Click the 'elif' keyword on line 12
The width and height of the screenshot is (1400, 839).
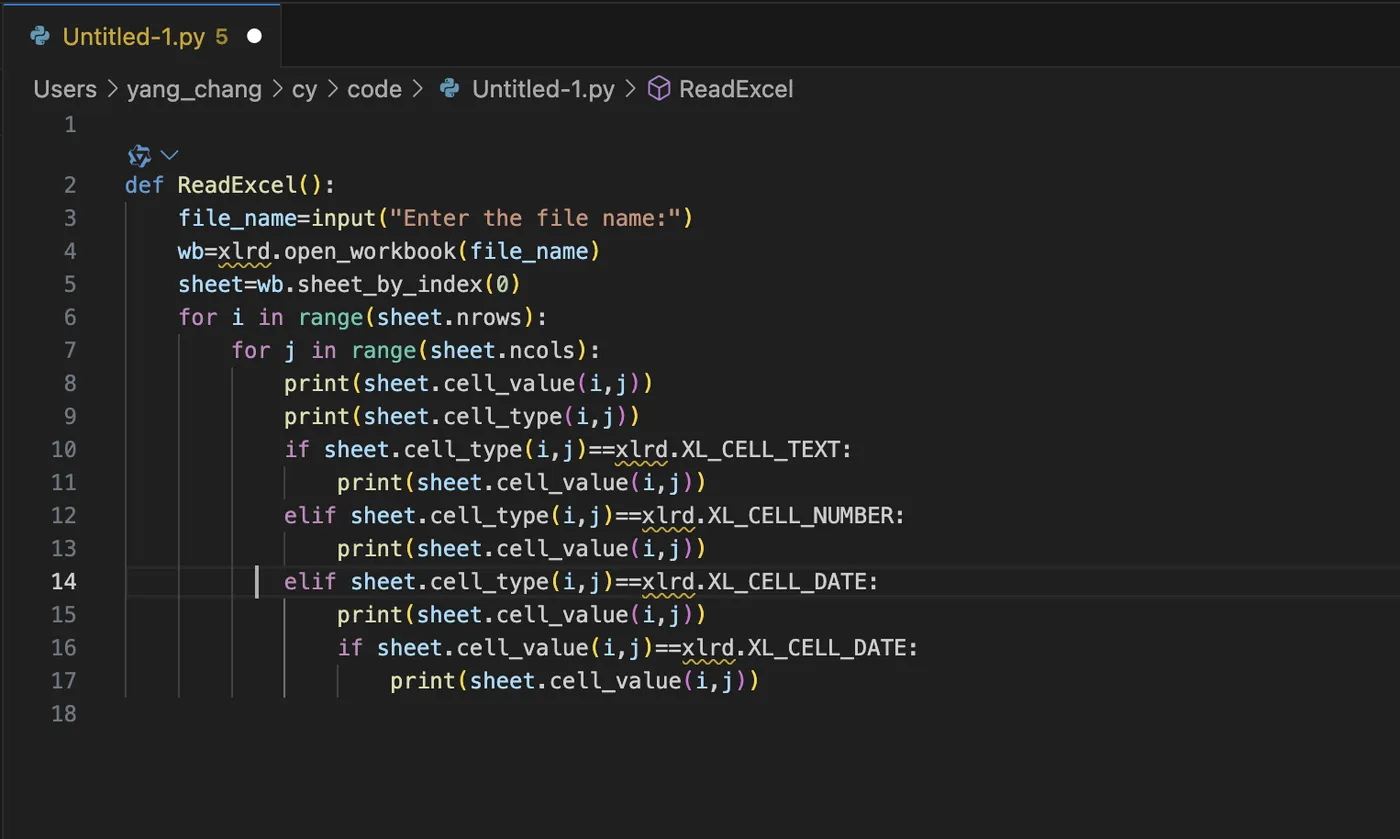tap(310, 515)
